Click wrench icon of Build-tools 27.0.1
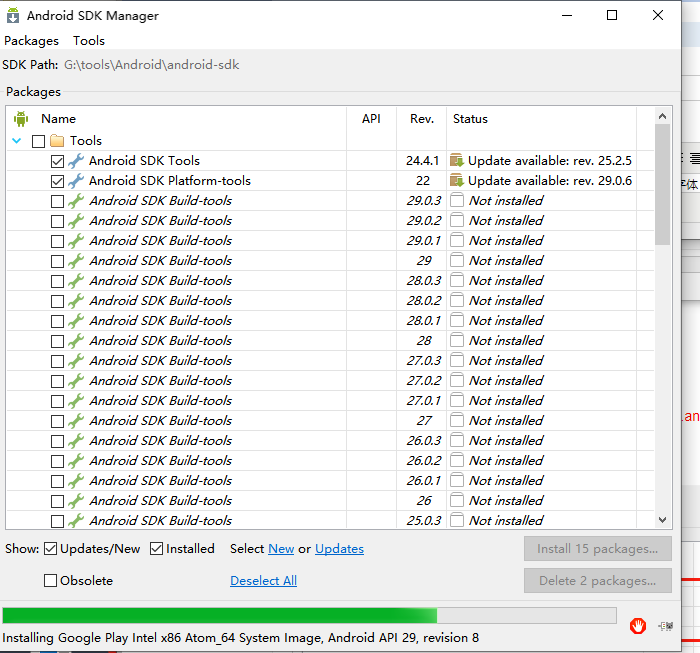700x653 pixels. 76,400
